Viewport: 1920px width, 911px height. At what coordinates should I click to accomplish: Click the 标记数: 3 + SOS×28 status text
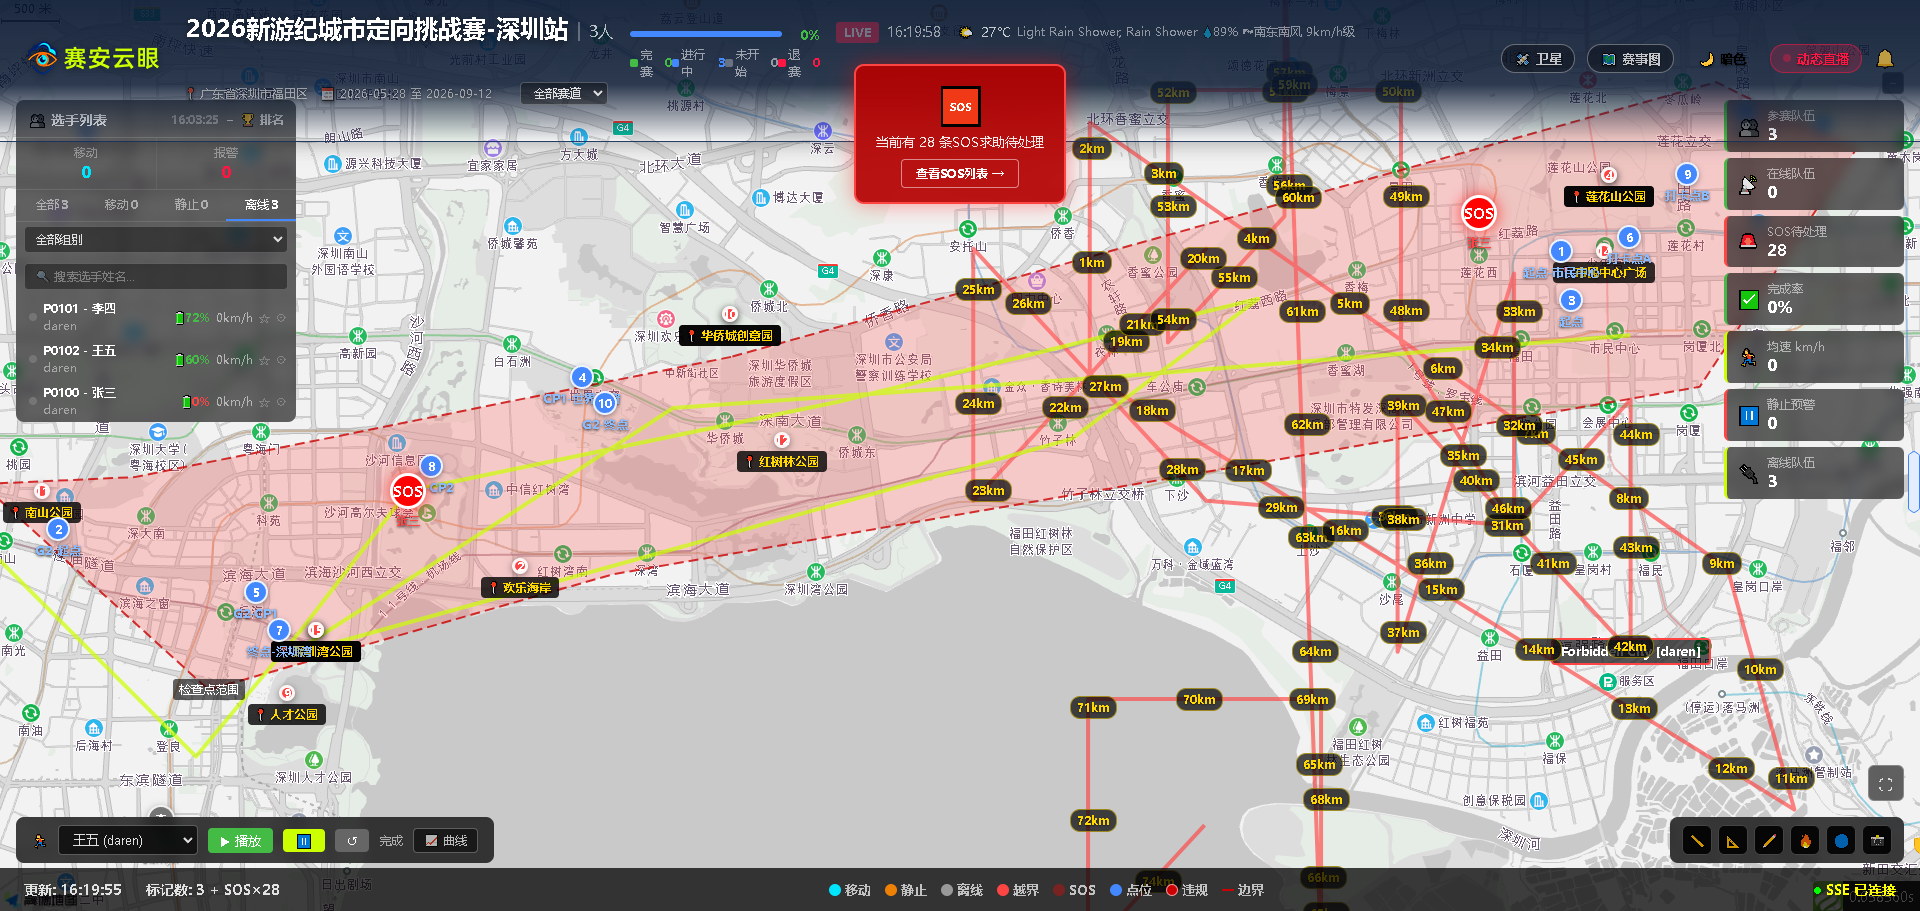point(213,890)
